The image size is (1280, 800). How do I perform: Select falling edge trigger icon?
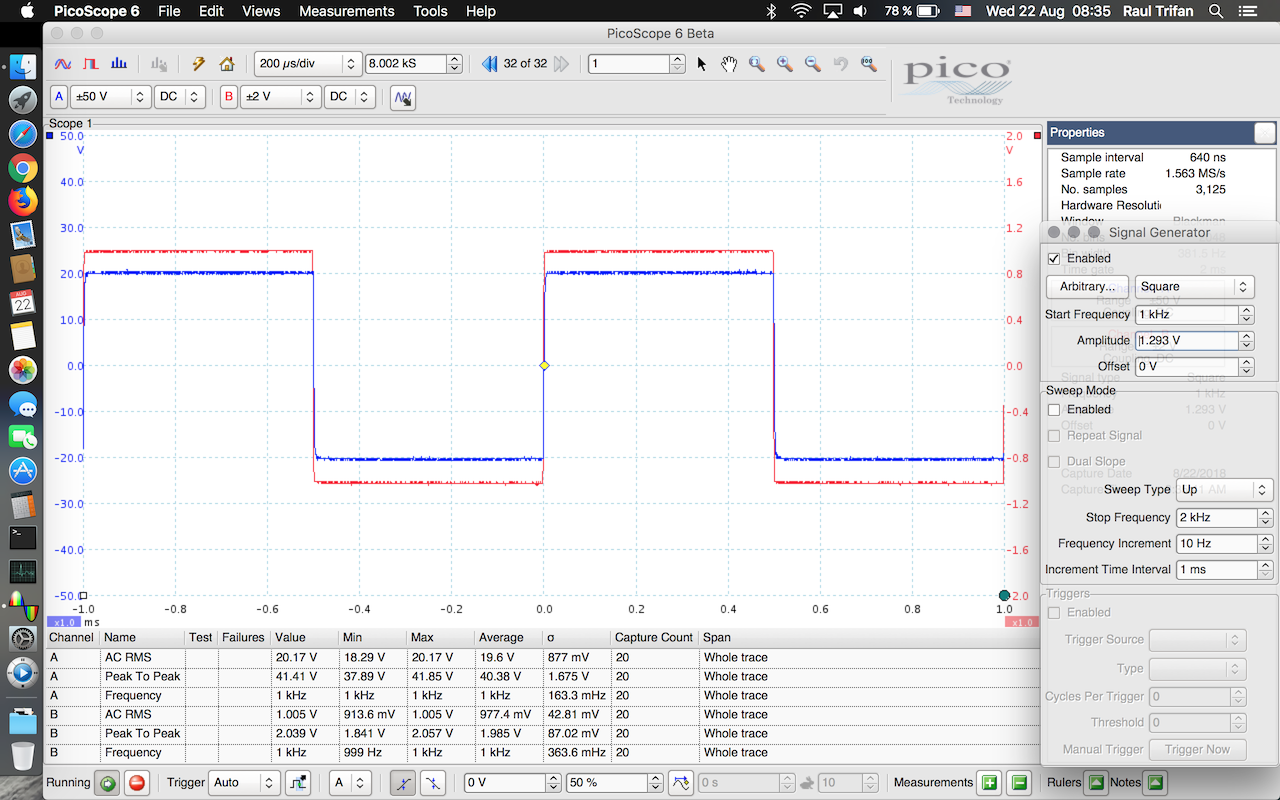pyautogui.click(x=432, y=783)
